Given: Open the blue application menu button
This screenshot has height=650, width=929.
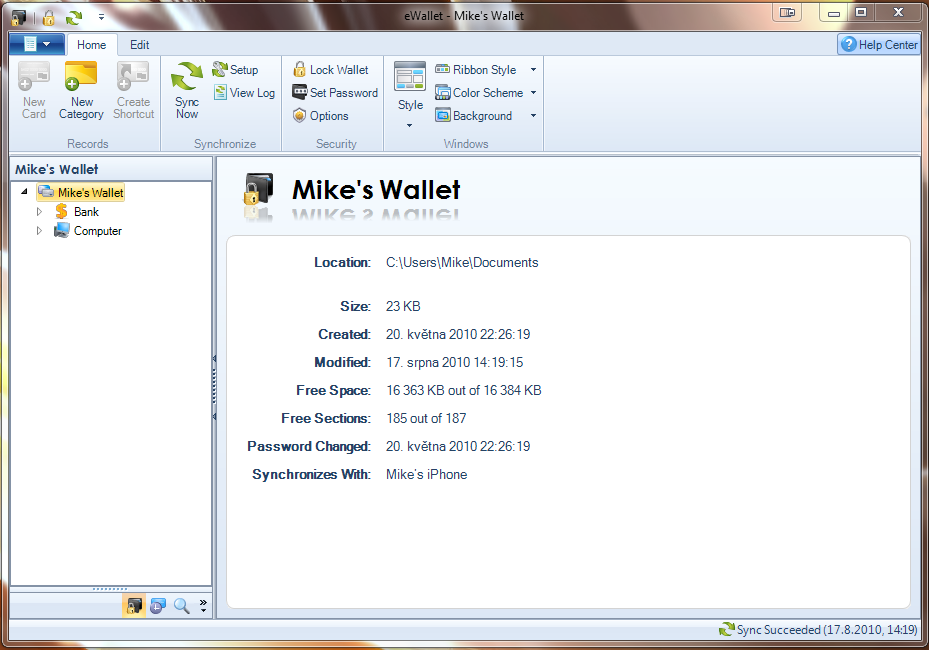Looking at the screenshot, I should [x=37, y=44].
